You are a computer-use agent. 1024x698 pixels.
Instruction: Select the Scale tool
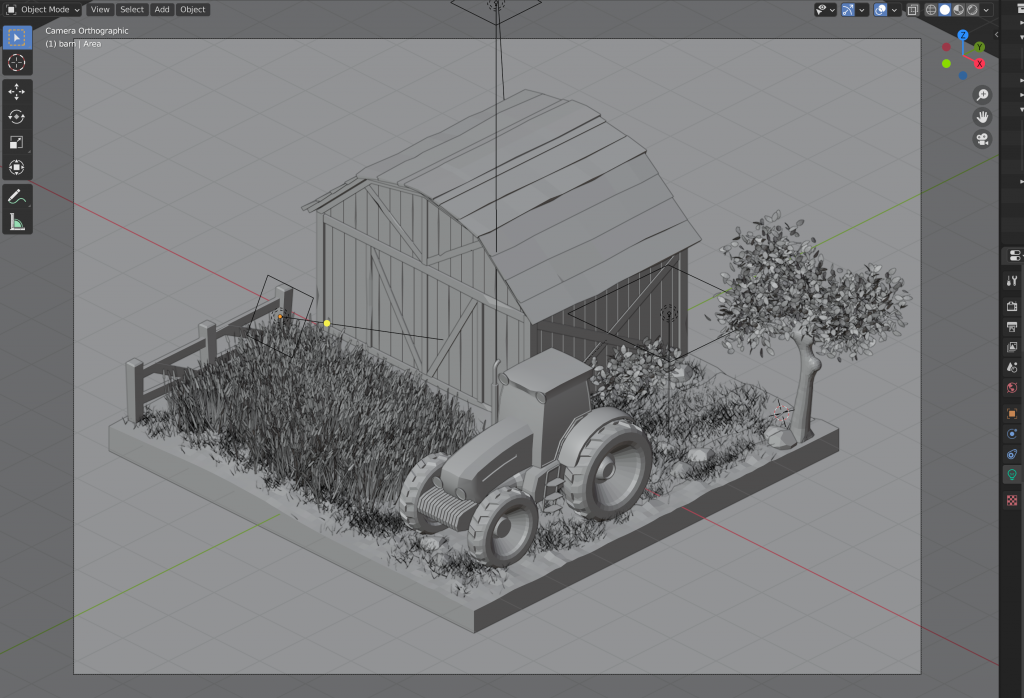[x=17, y=142]
